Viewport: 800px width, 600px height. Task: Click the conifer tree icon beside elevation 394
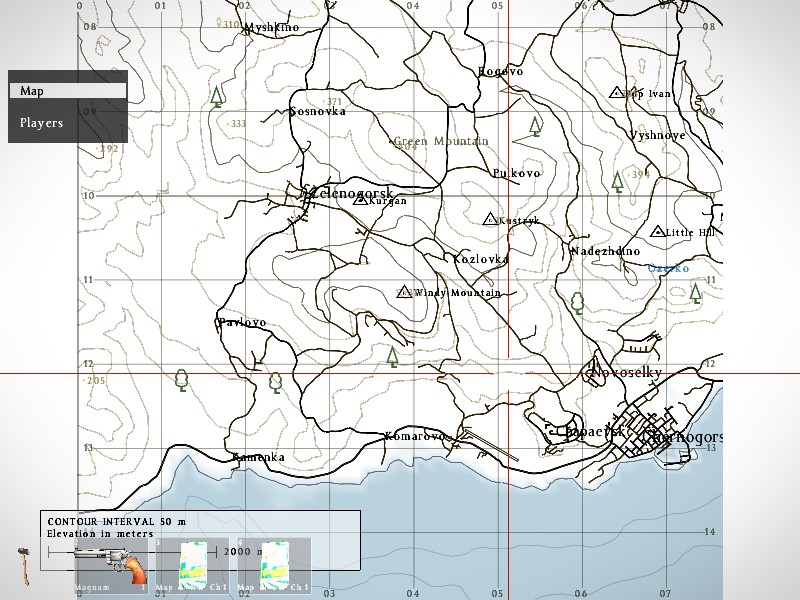[617, 182]
